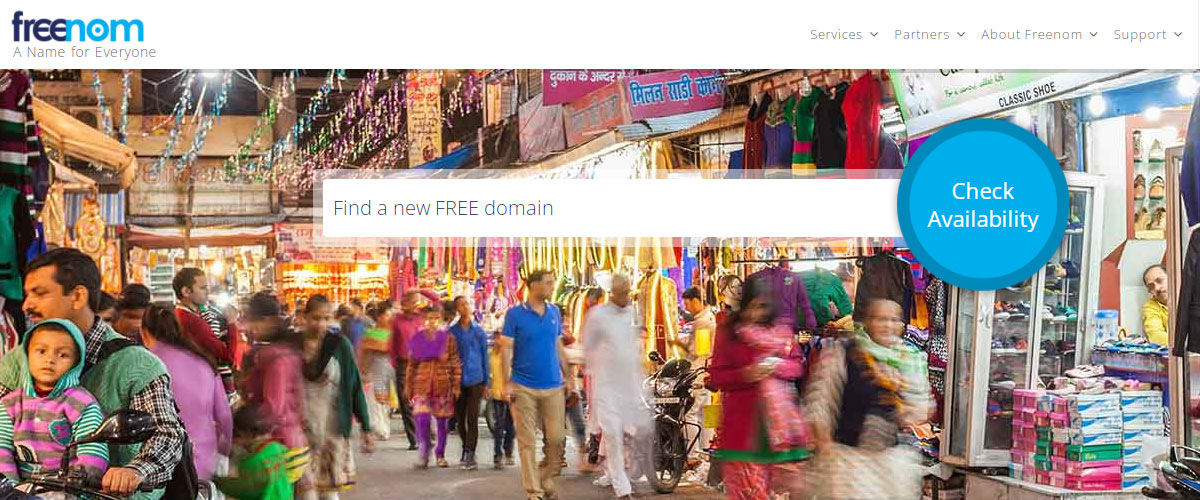Screen dimensions: 1200x500
Task: Expand the chevron next to Services
Action: coord(874,35)
